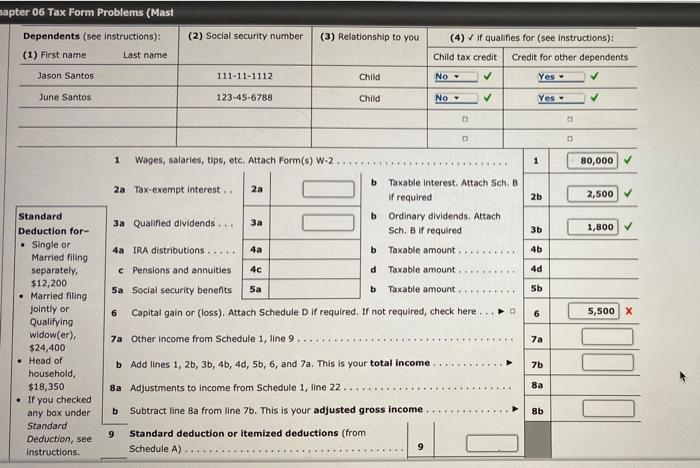Click the line 3a qualified dividends field
Screen dimensions: 700x468
click(x=328, y=222)
